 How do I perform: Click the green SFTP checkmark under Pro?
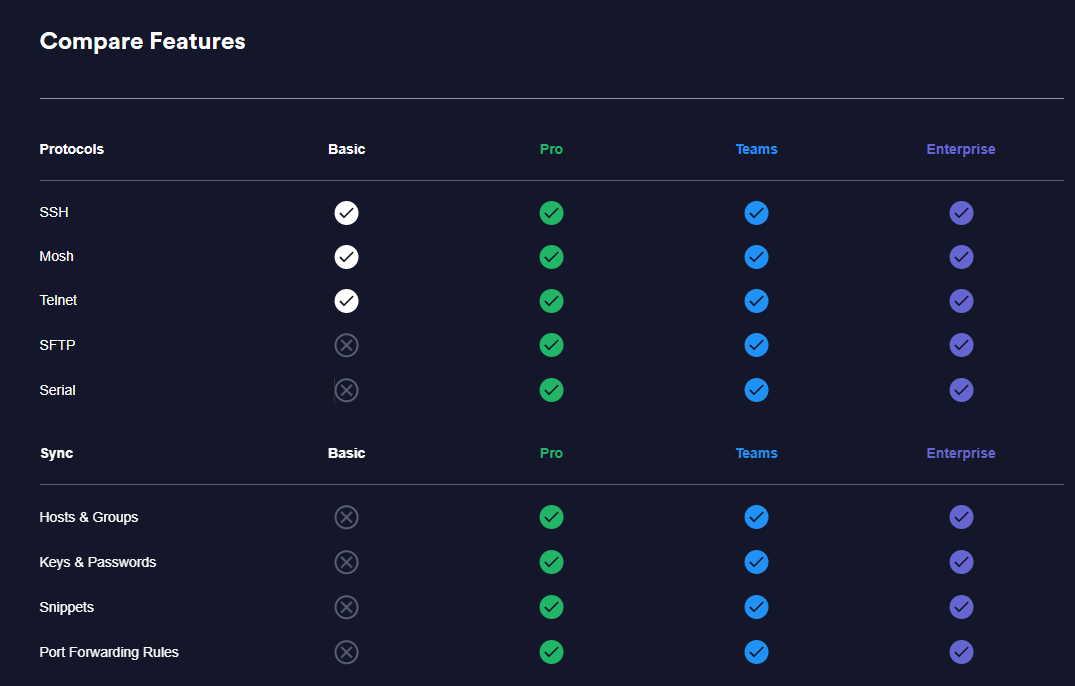[x=551, y=345]
